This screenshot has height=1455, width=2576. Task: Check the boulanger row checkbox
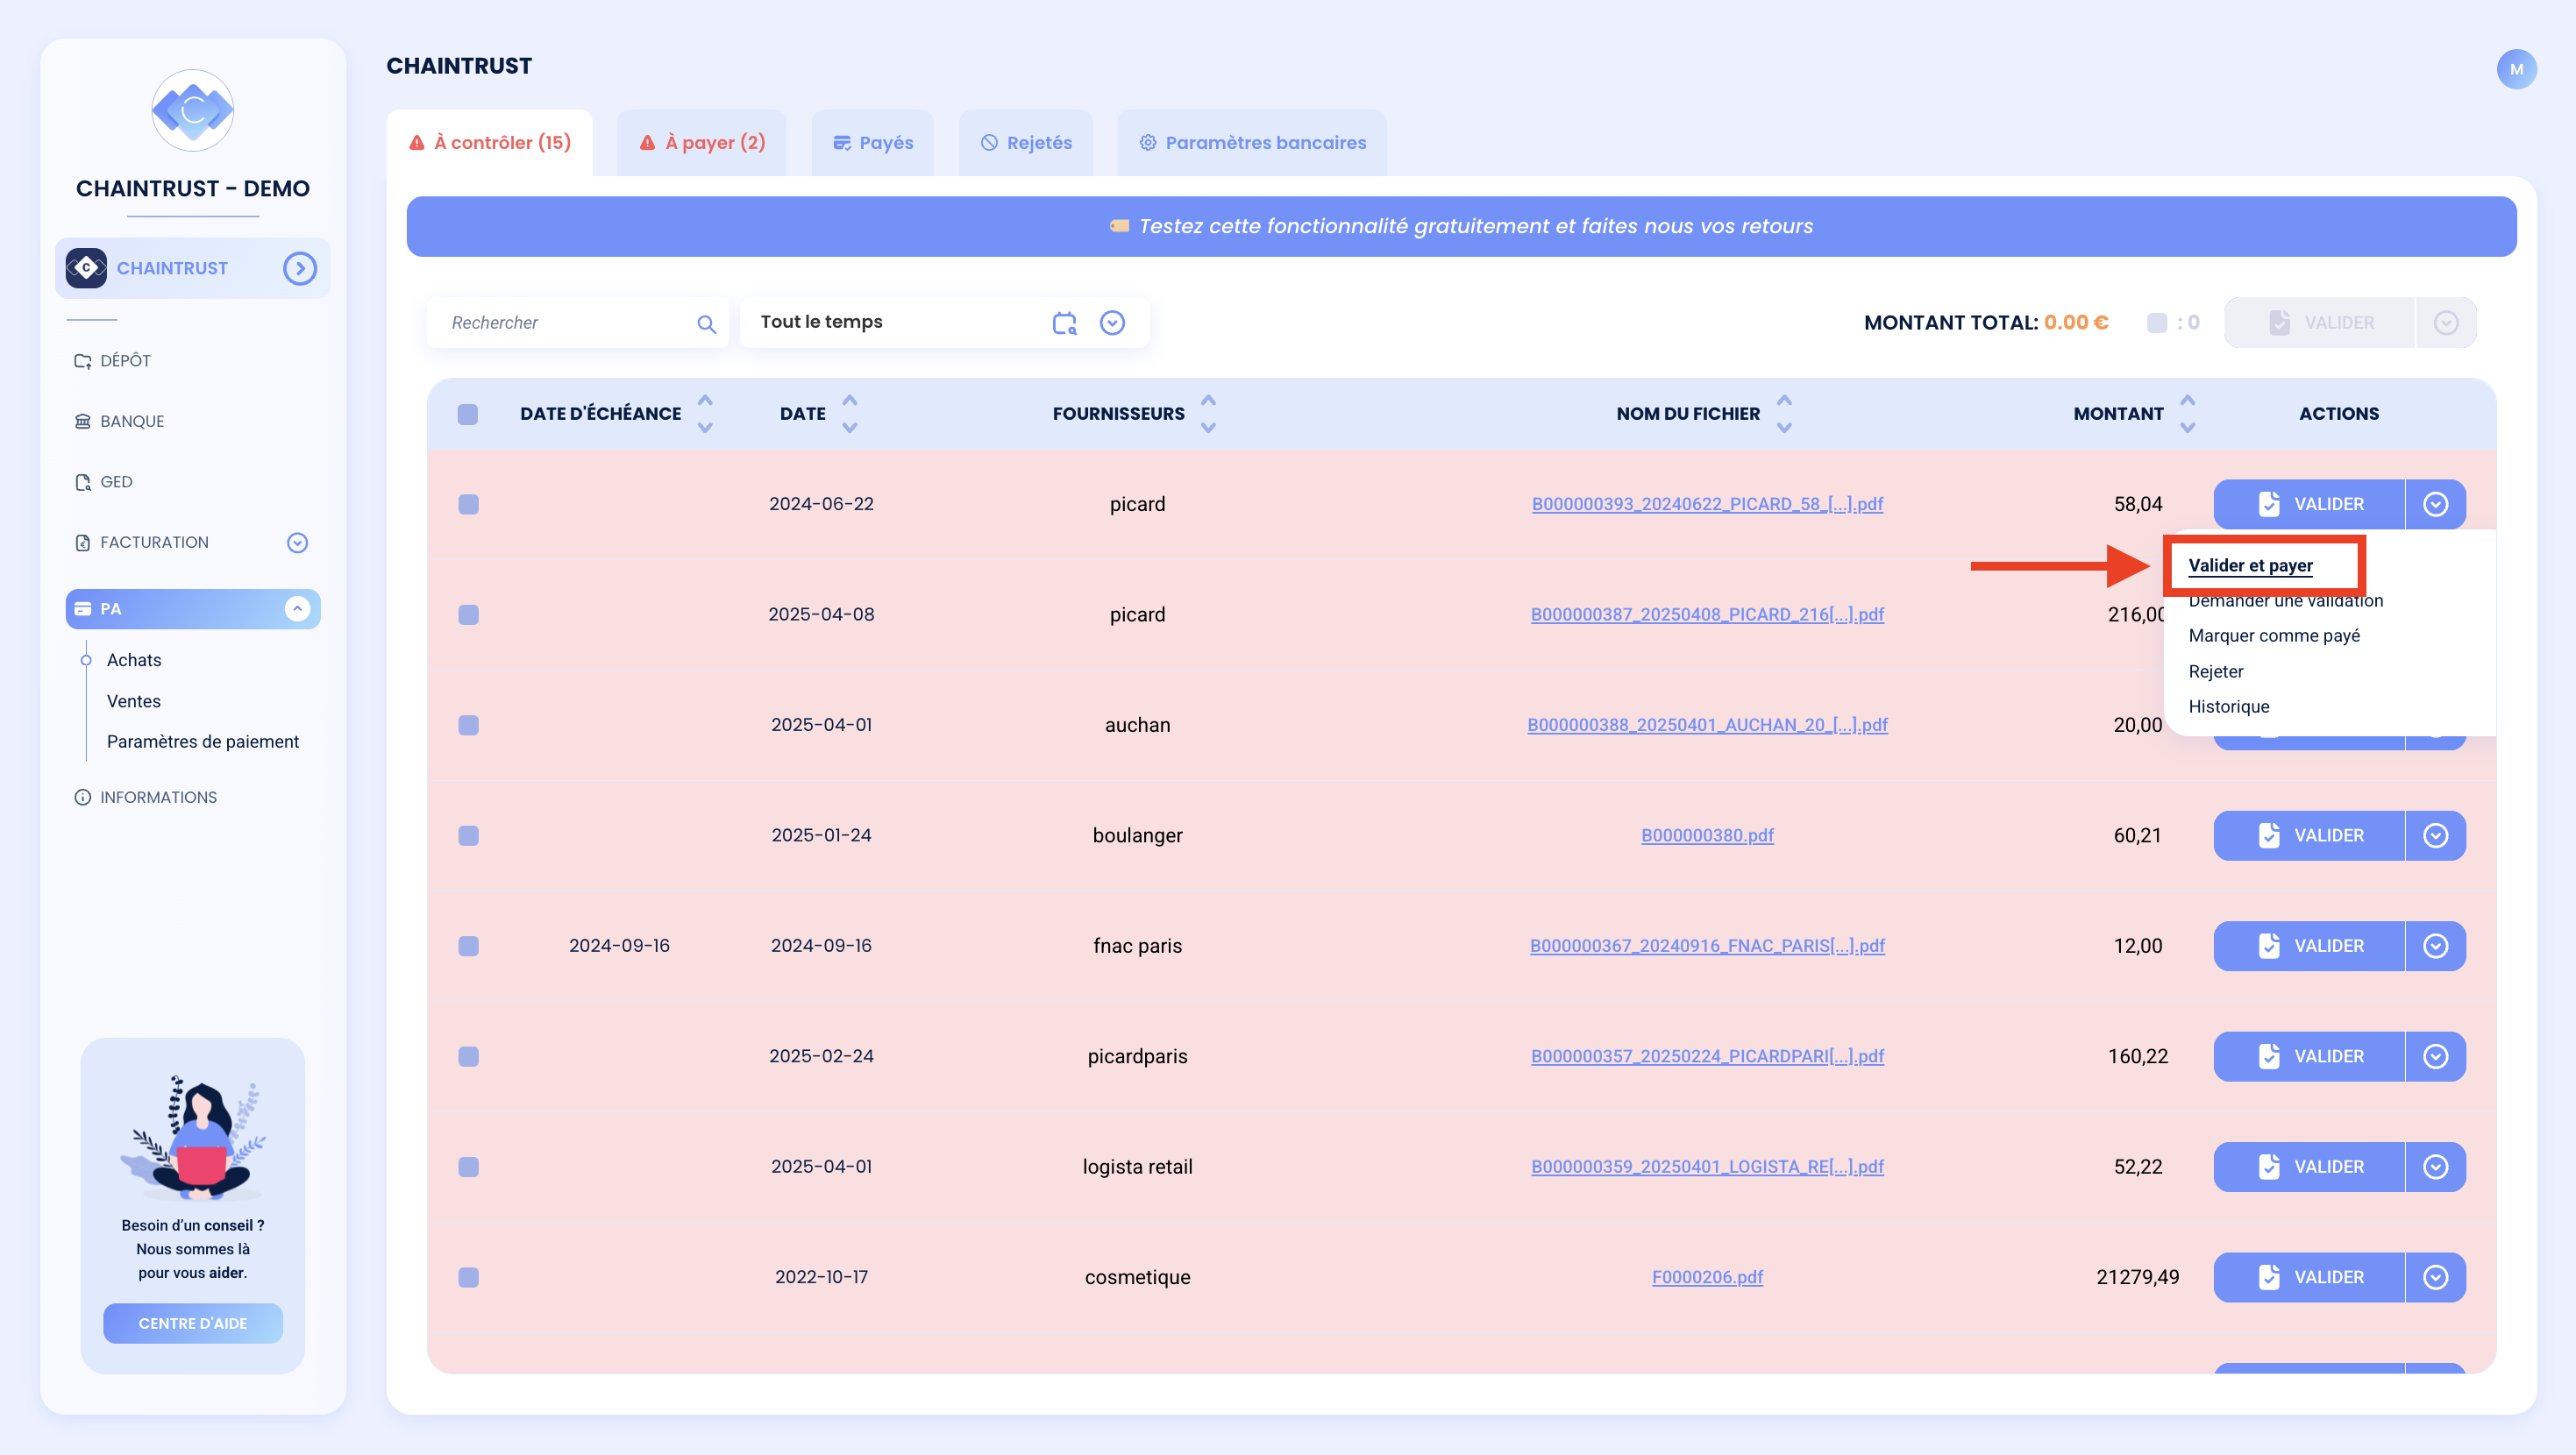click(468, 835)
